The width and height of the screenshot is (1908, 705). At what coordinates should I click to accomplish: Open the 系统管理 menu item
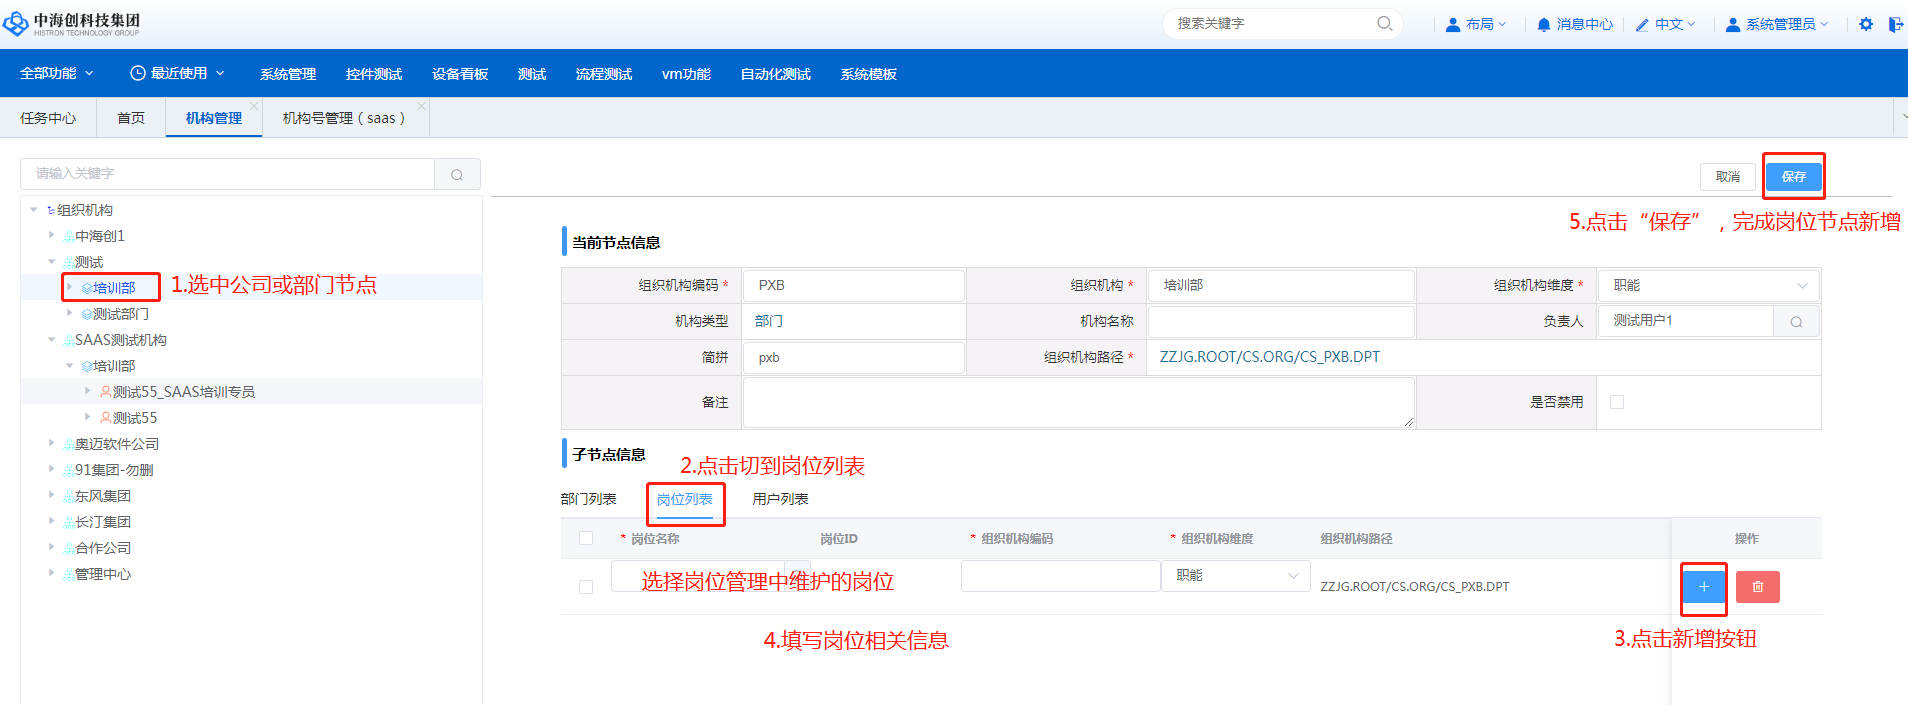pyautogui.click(x=288, y=74)
